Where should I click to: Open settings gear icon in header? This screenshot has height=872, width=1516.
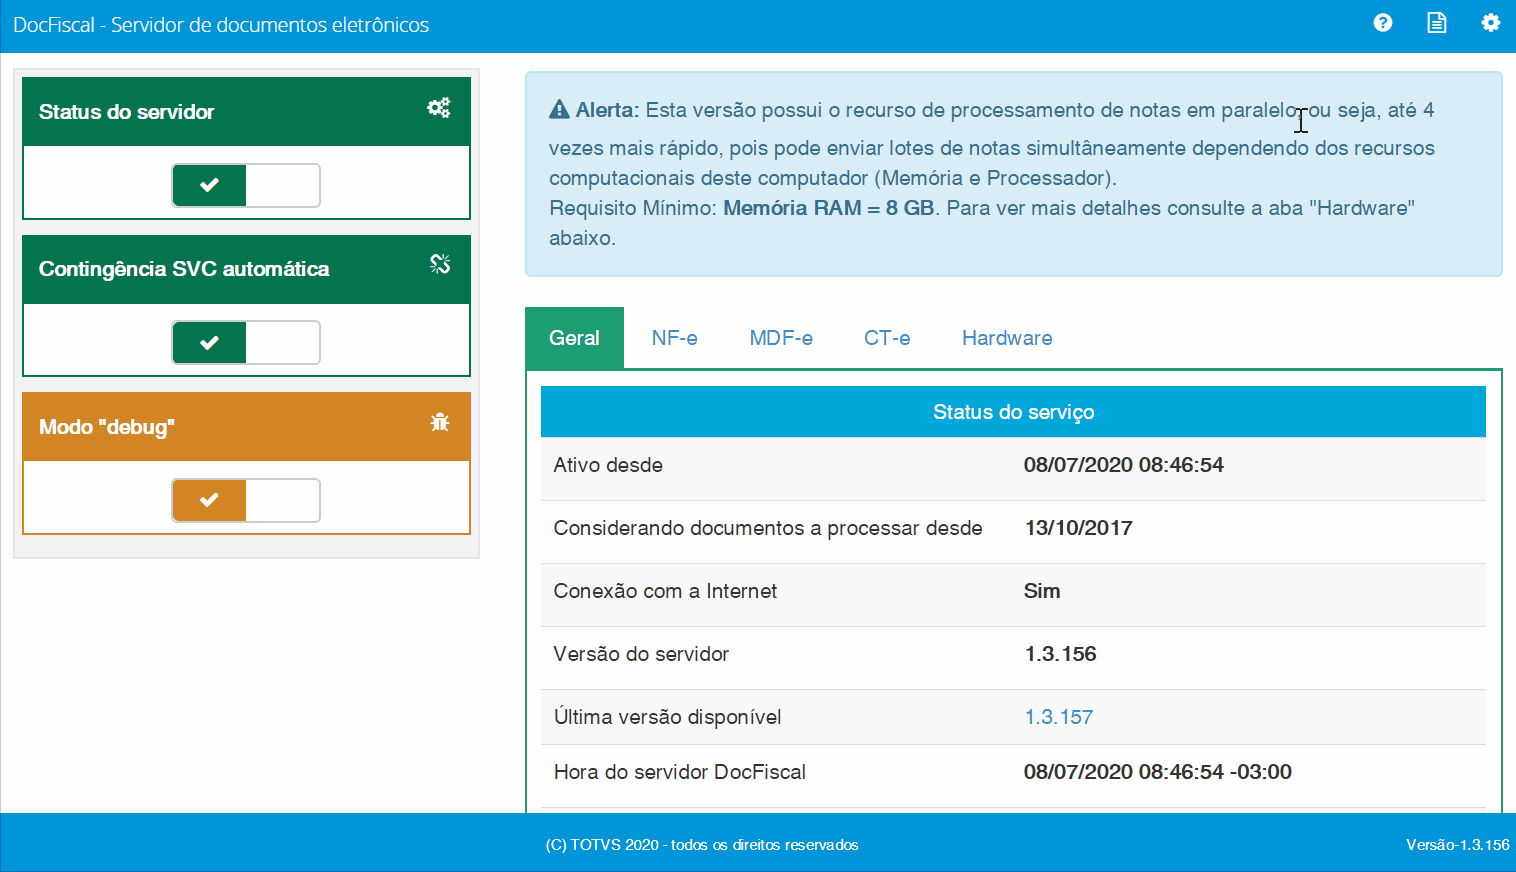tap(1491, 23)
